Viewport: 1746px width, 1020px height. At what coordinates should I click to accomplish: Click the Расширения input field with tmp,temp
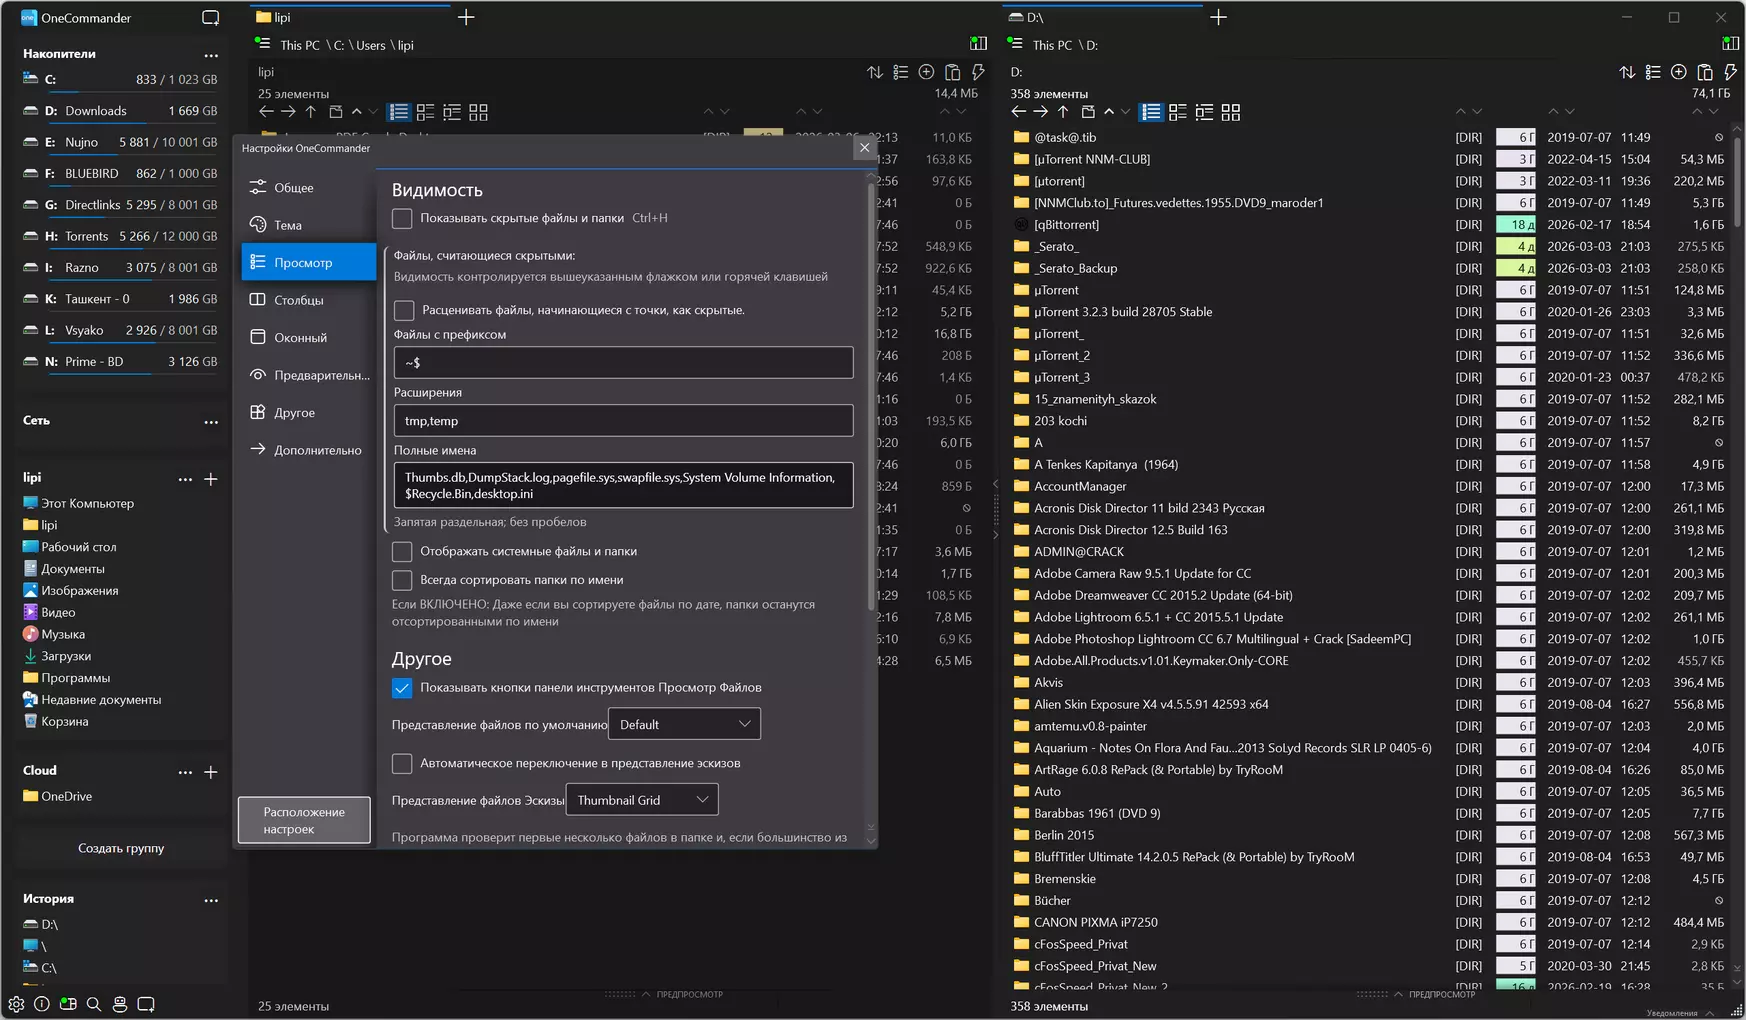(x=623, y=421)
